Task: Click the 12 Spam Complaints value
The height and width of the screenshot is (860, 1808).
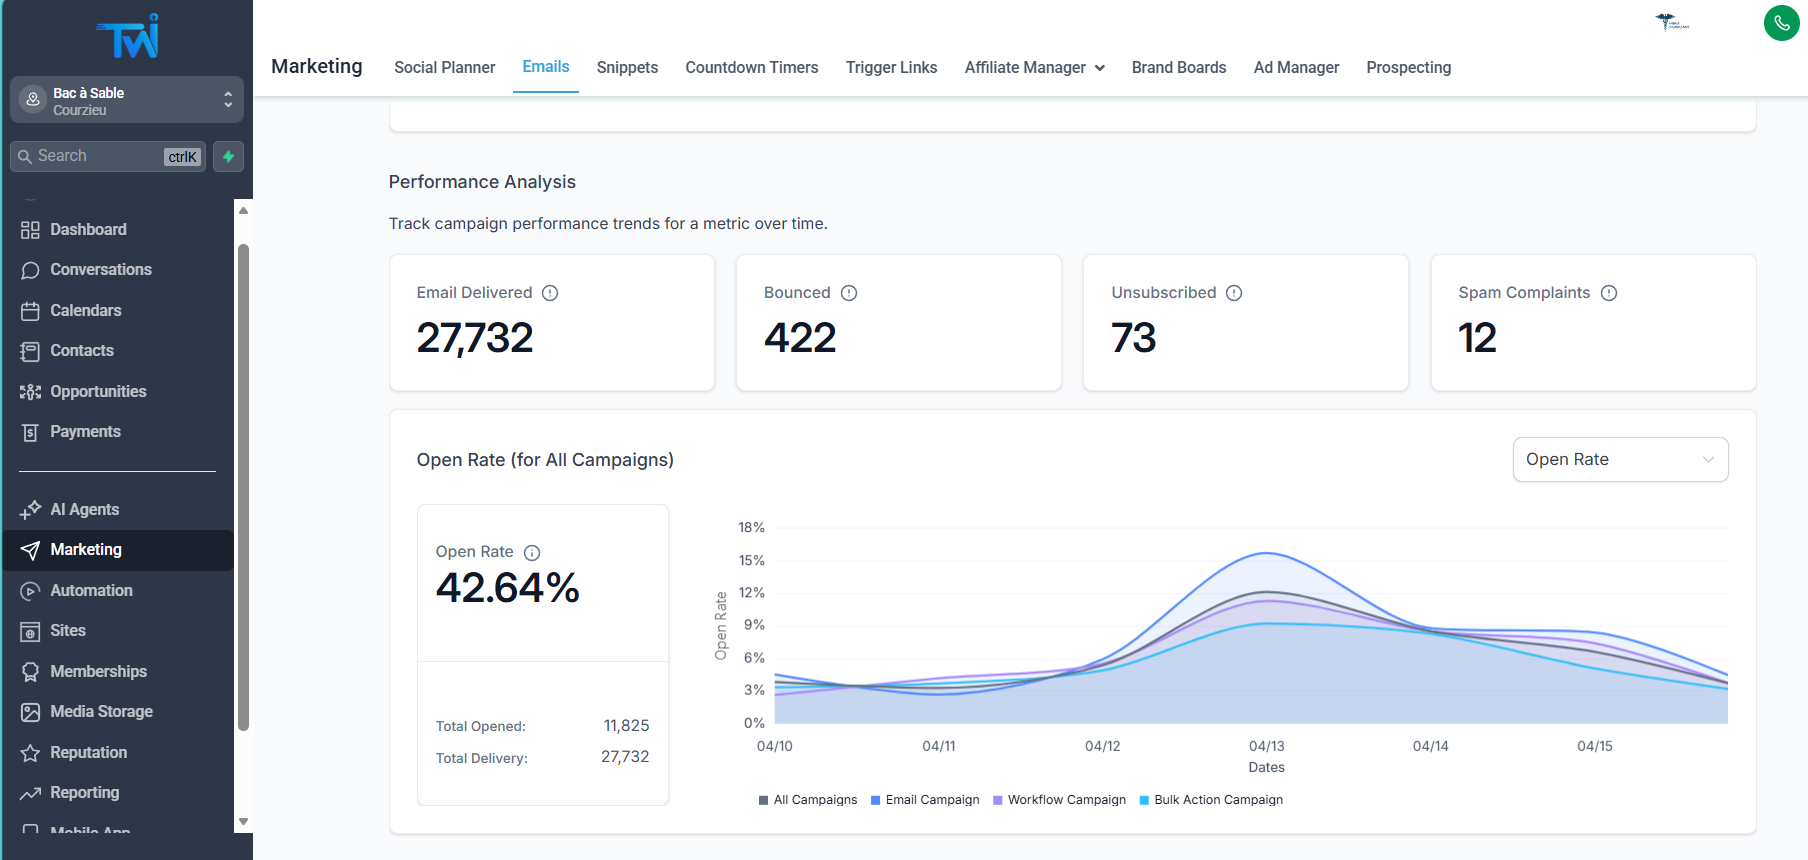Action: [x=1477, y=338]
